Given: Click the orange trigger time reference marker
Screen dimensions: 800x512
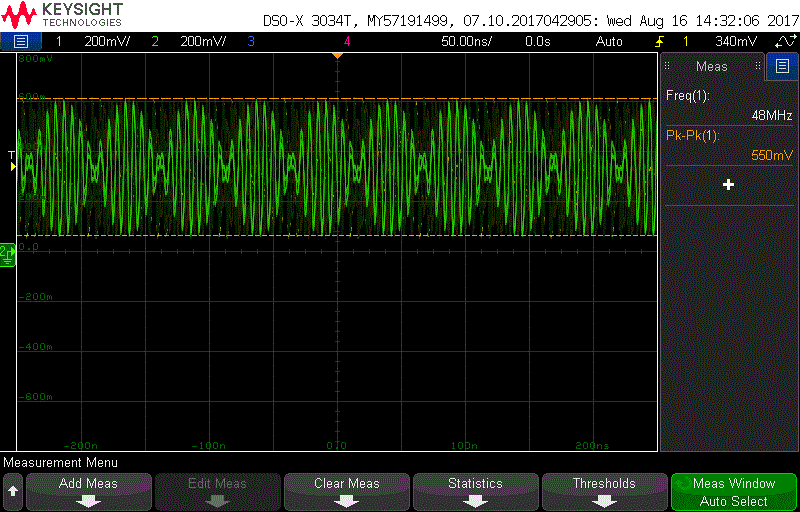Looking at the screenshot, I should tap(337, 56).
